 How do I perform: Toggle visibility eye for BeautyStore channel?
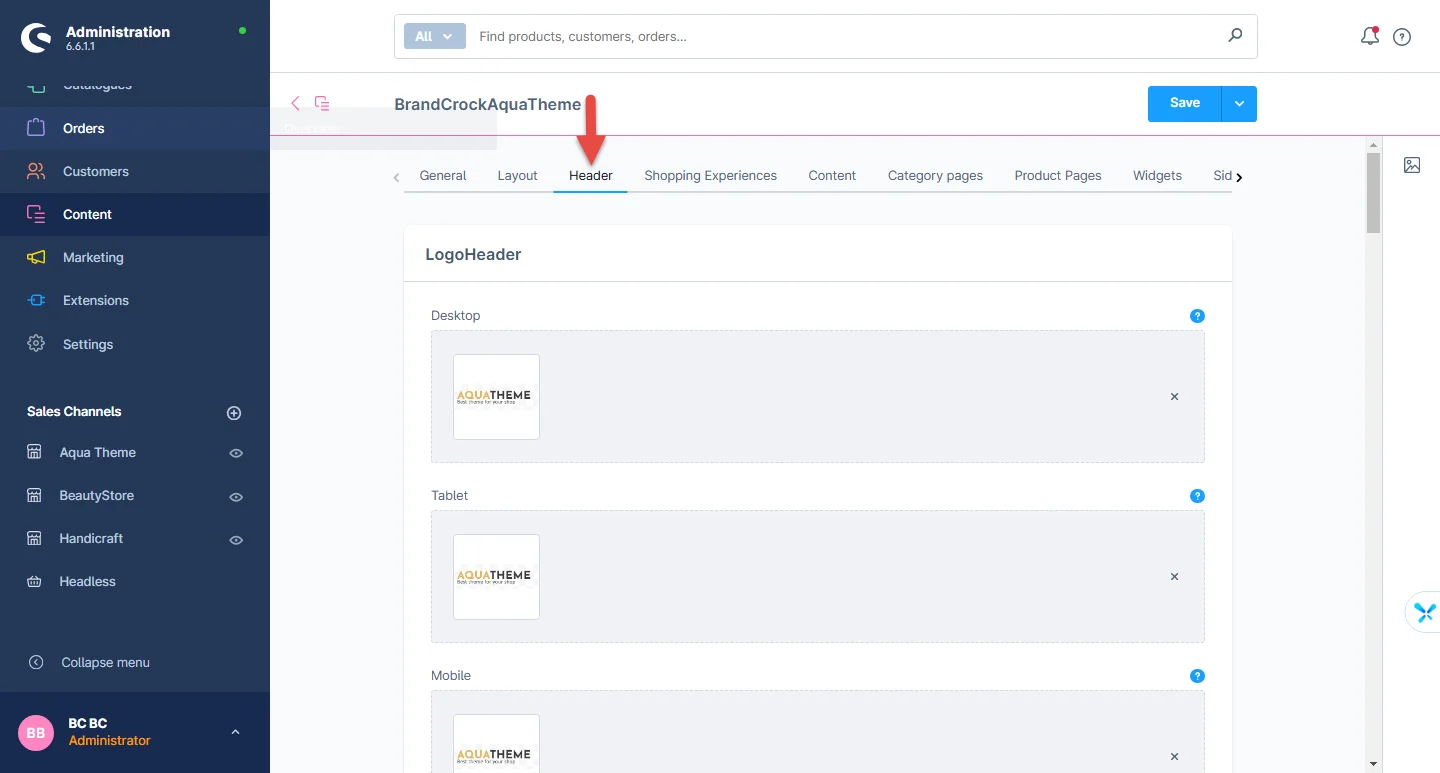236,496
